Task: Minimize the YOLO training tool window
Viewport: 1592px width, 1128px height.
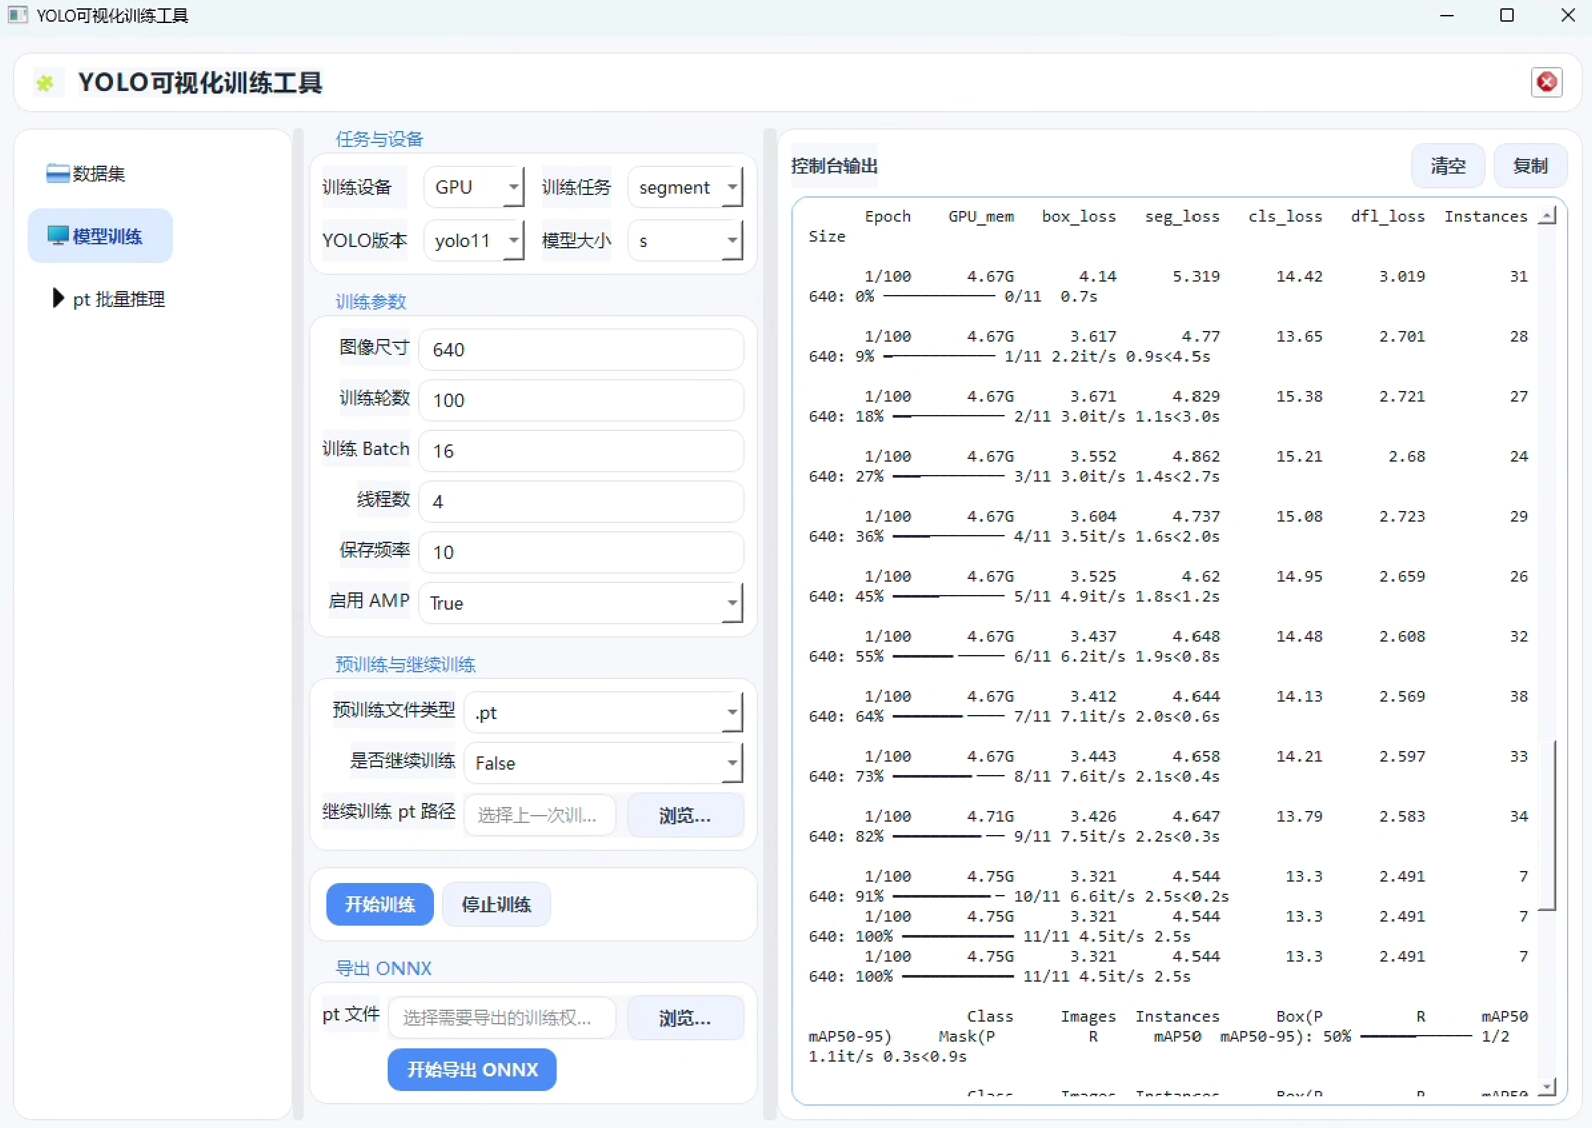Action: 1447,15
